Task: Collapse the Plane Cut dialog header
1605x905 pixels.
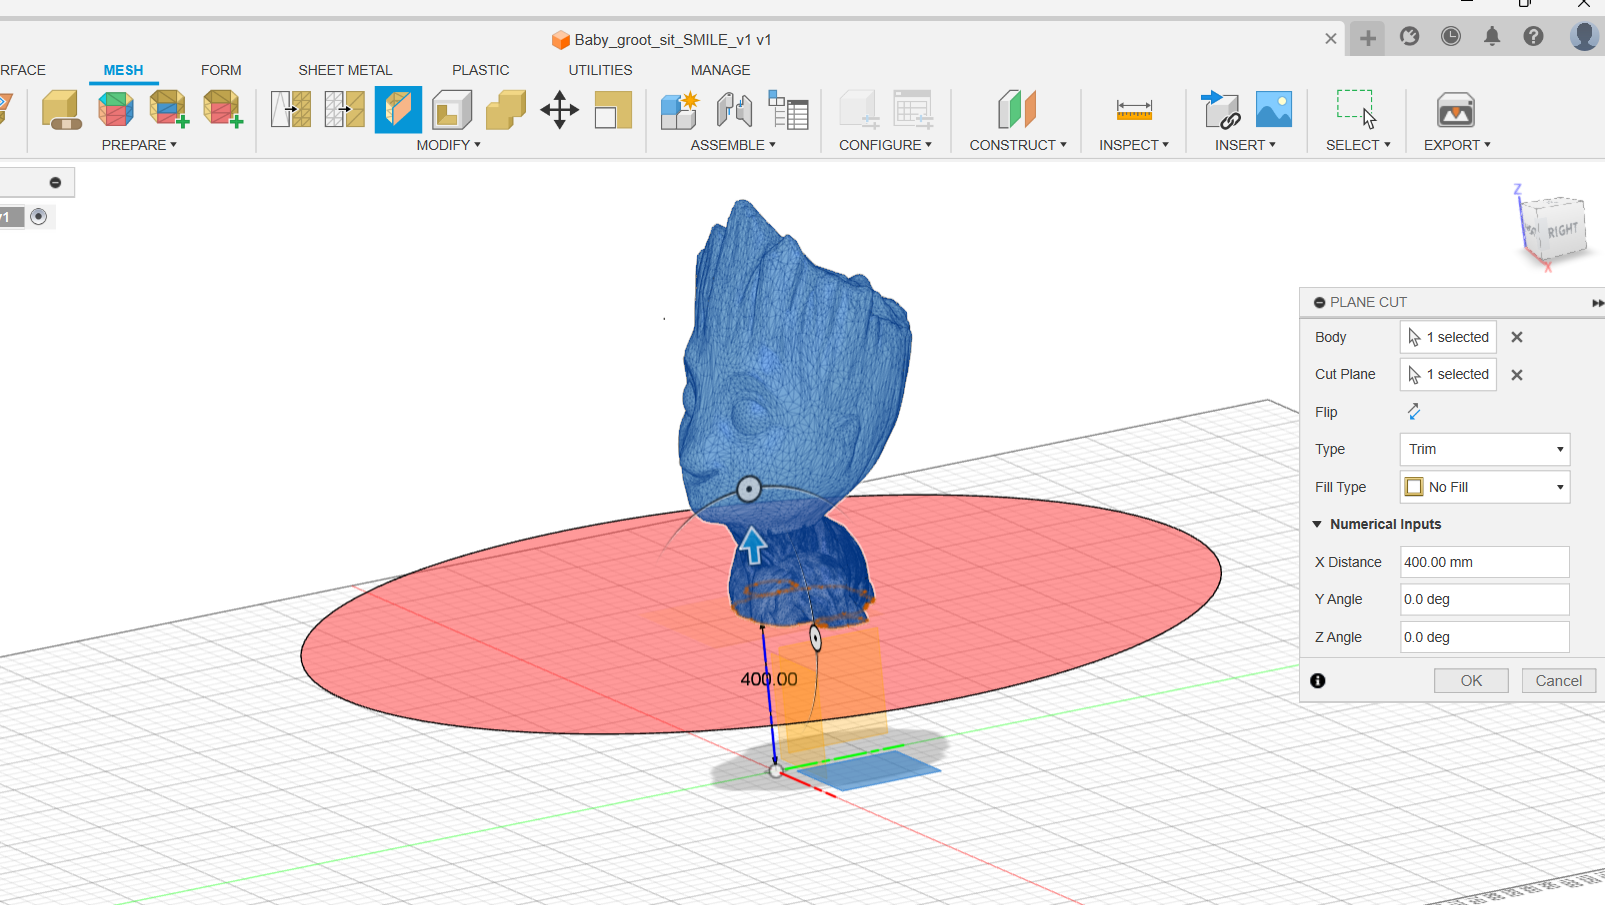Action: coord(1319,302)
